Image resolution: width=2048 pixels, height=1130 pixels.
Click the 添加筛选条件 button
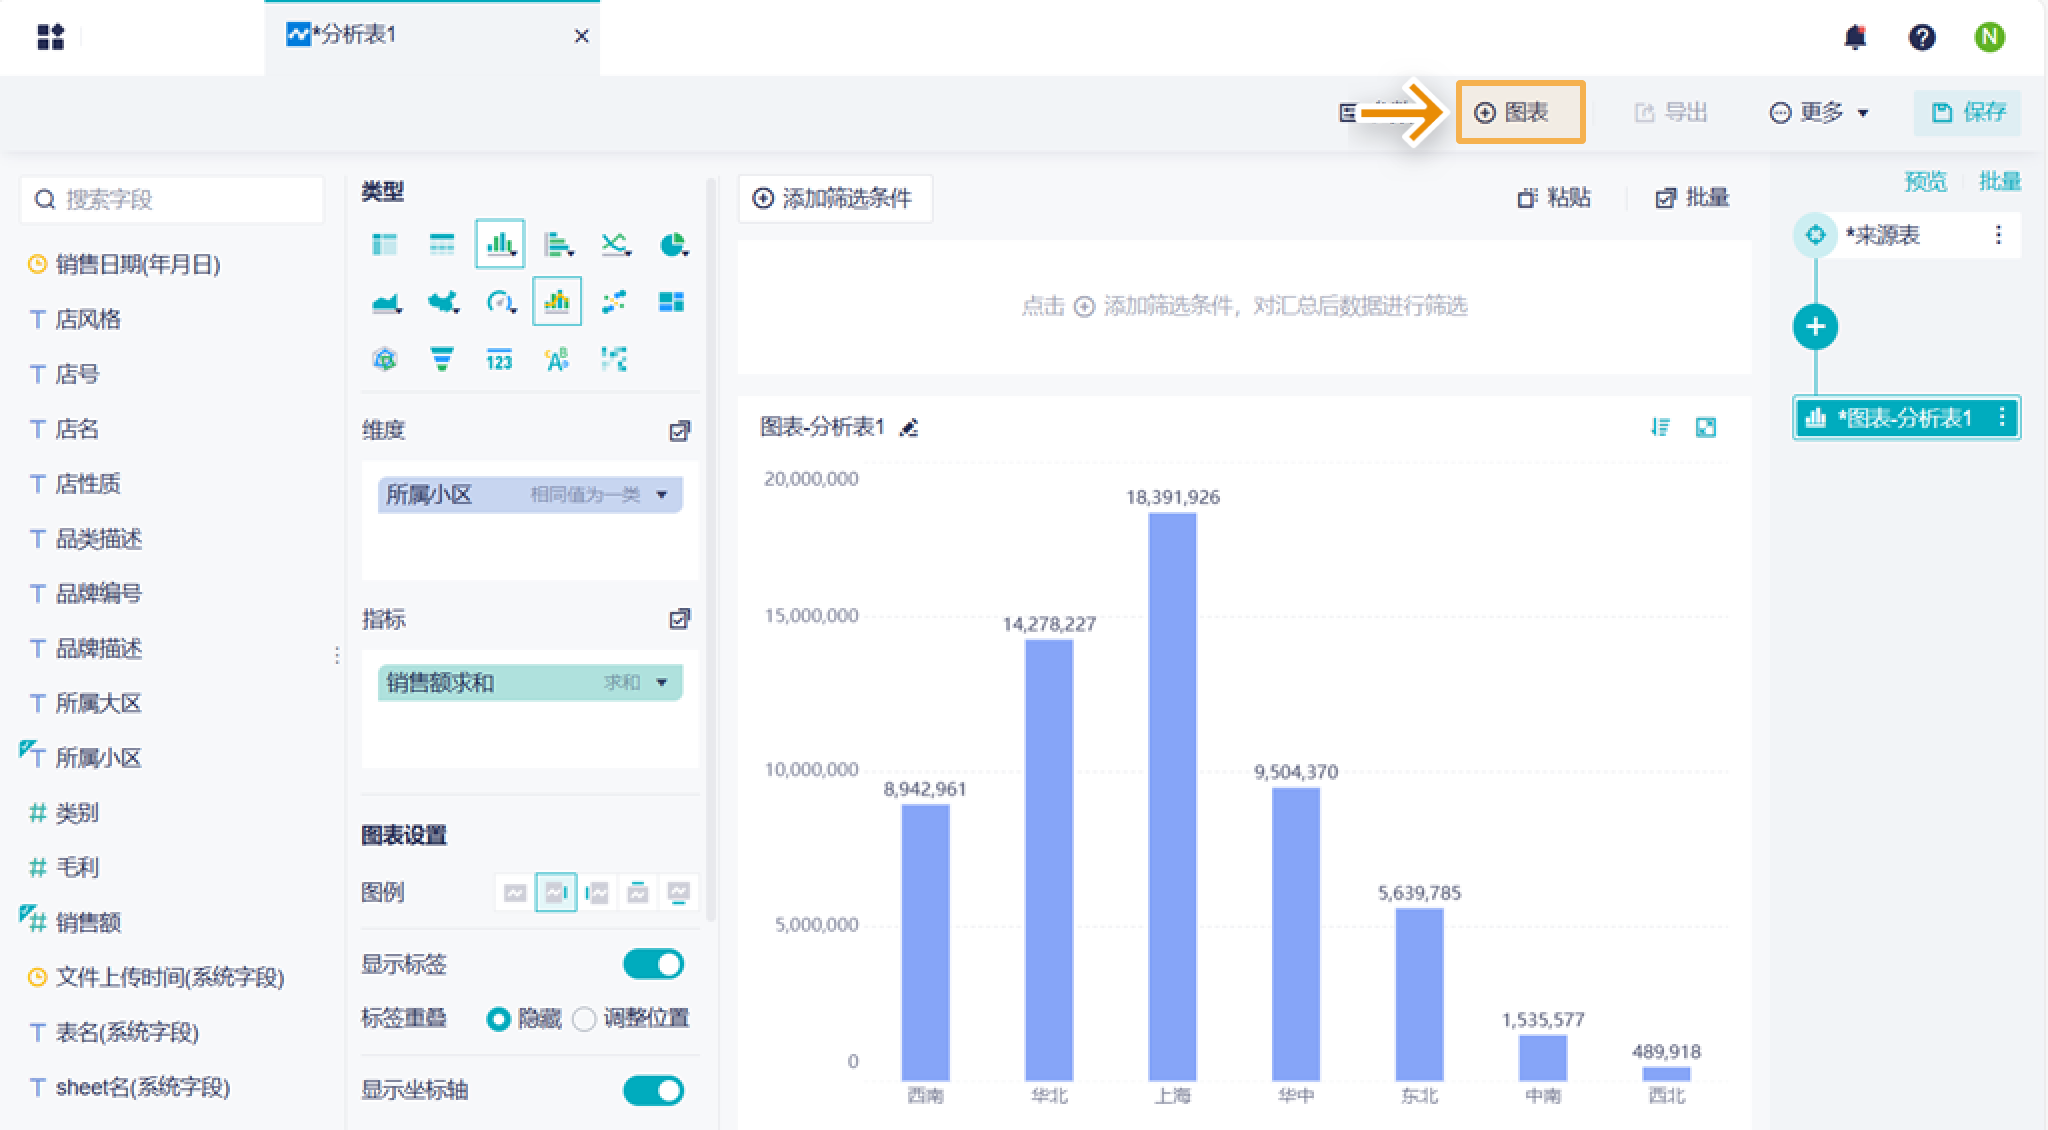click(x=834, y=198)
